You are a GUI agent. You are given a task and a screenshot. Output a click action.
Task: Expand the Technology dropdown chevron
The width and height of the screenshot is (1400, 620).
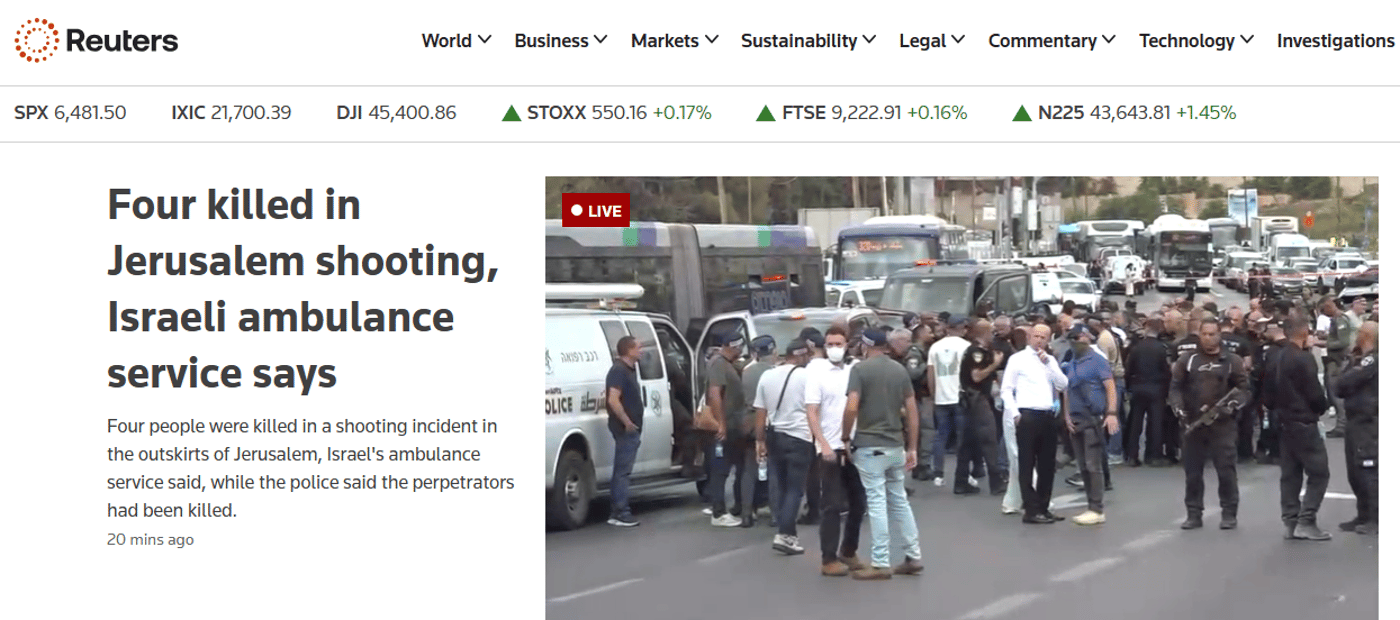(1247, 40)
